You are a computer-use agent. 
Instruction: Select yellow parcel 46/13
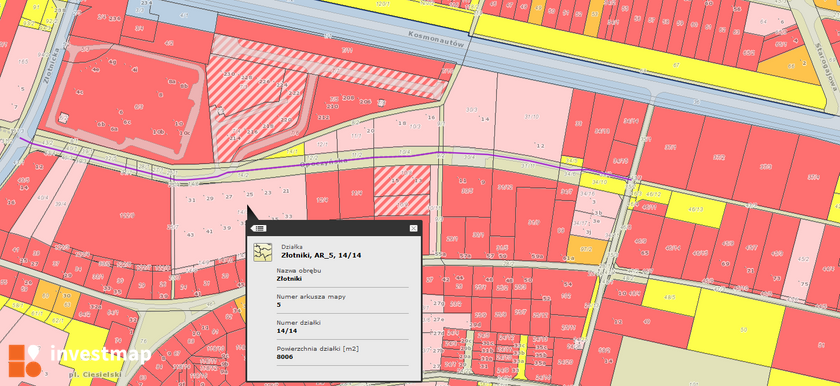pos(696,209)
